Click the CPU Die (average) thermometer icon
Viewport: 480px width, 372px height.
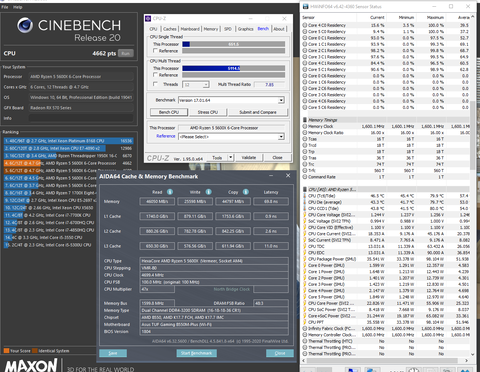coord(305,202)
